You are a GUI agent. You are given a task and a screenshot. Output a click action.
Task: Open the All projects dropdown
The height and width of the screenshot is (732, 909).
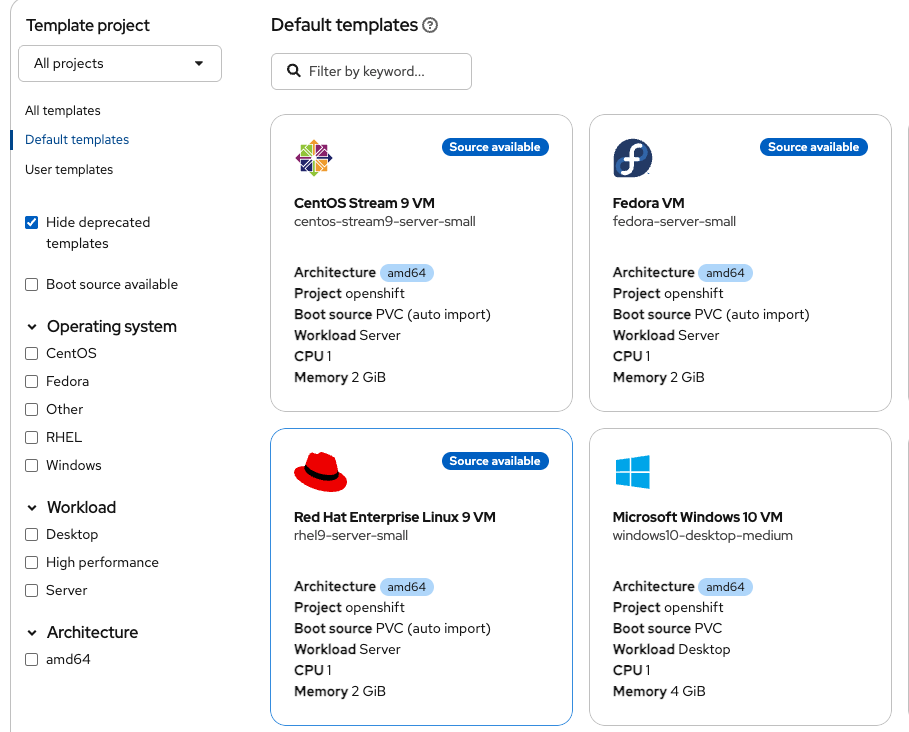point(120,64)
